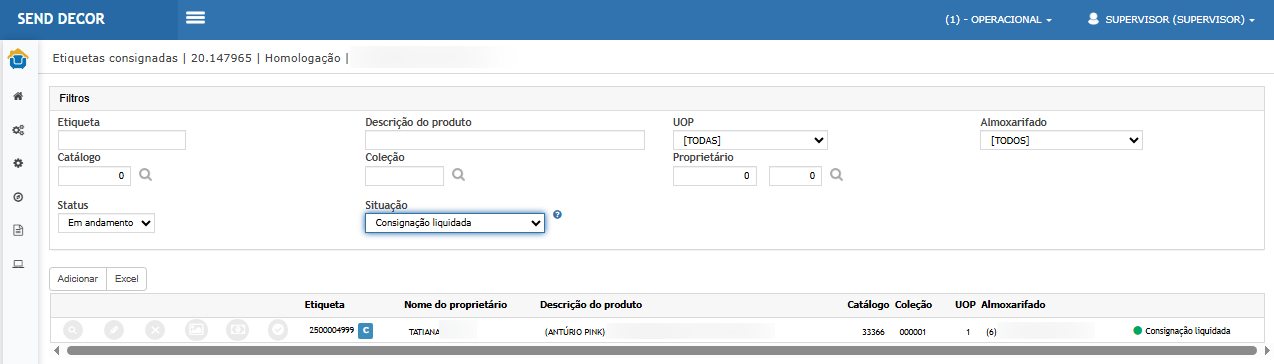Open the double-gears sidebar icon
1274x364 pixels.
[18, 130]
